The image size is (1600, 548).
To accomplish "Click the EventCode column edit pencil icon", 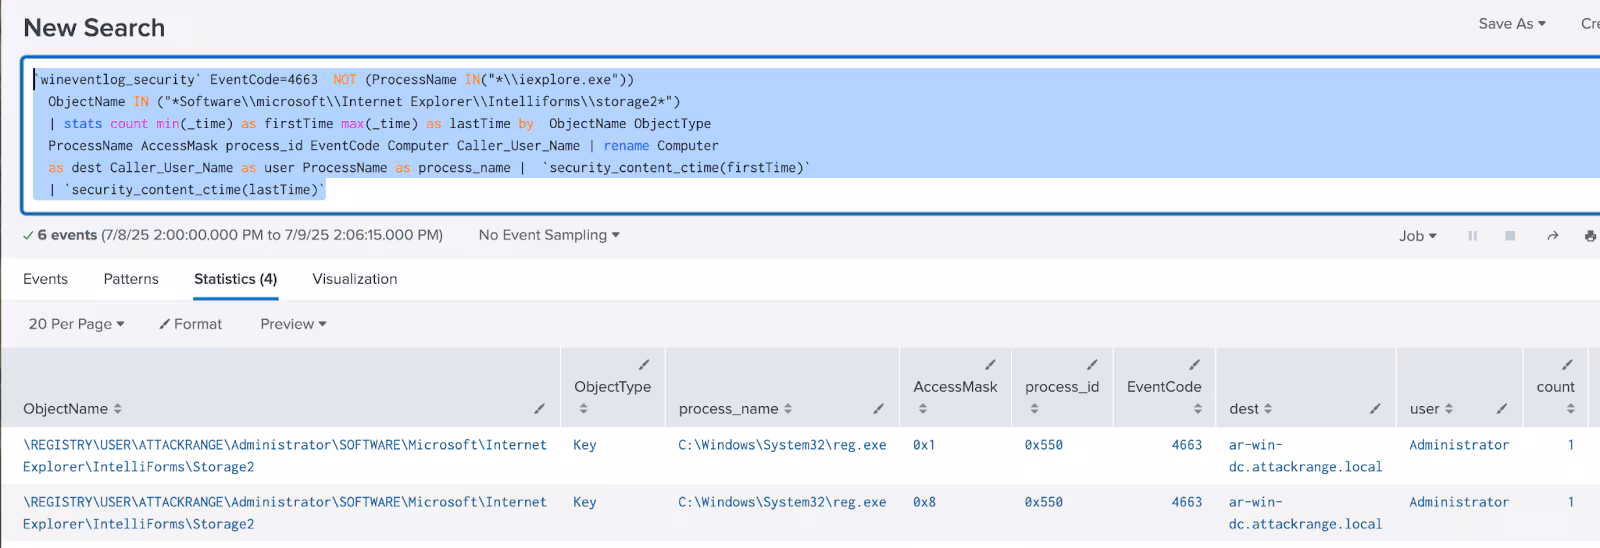I will pos(1194,365).
